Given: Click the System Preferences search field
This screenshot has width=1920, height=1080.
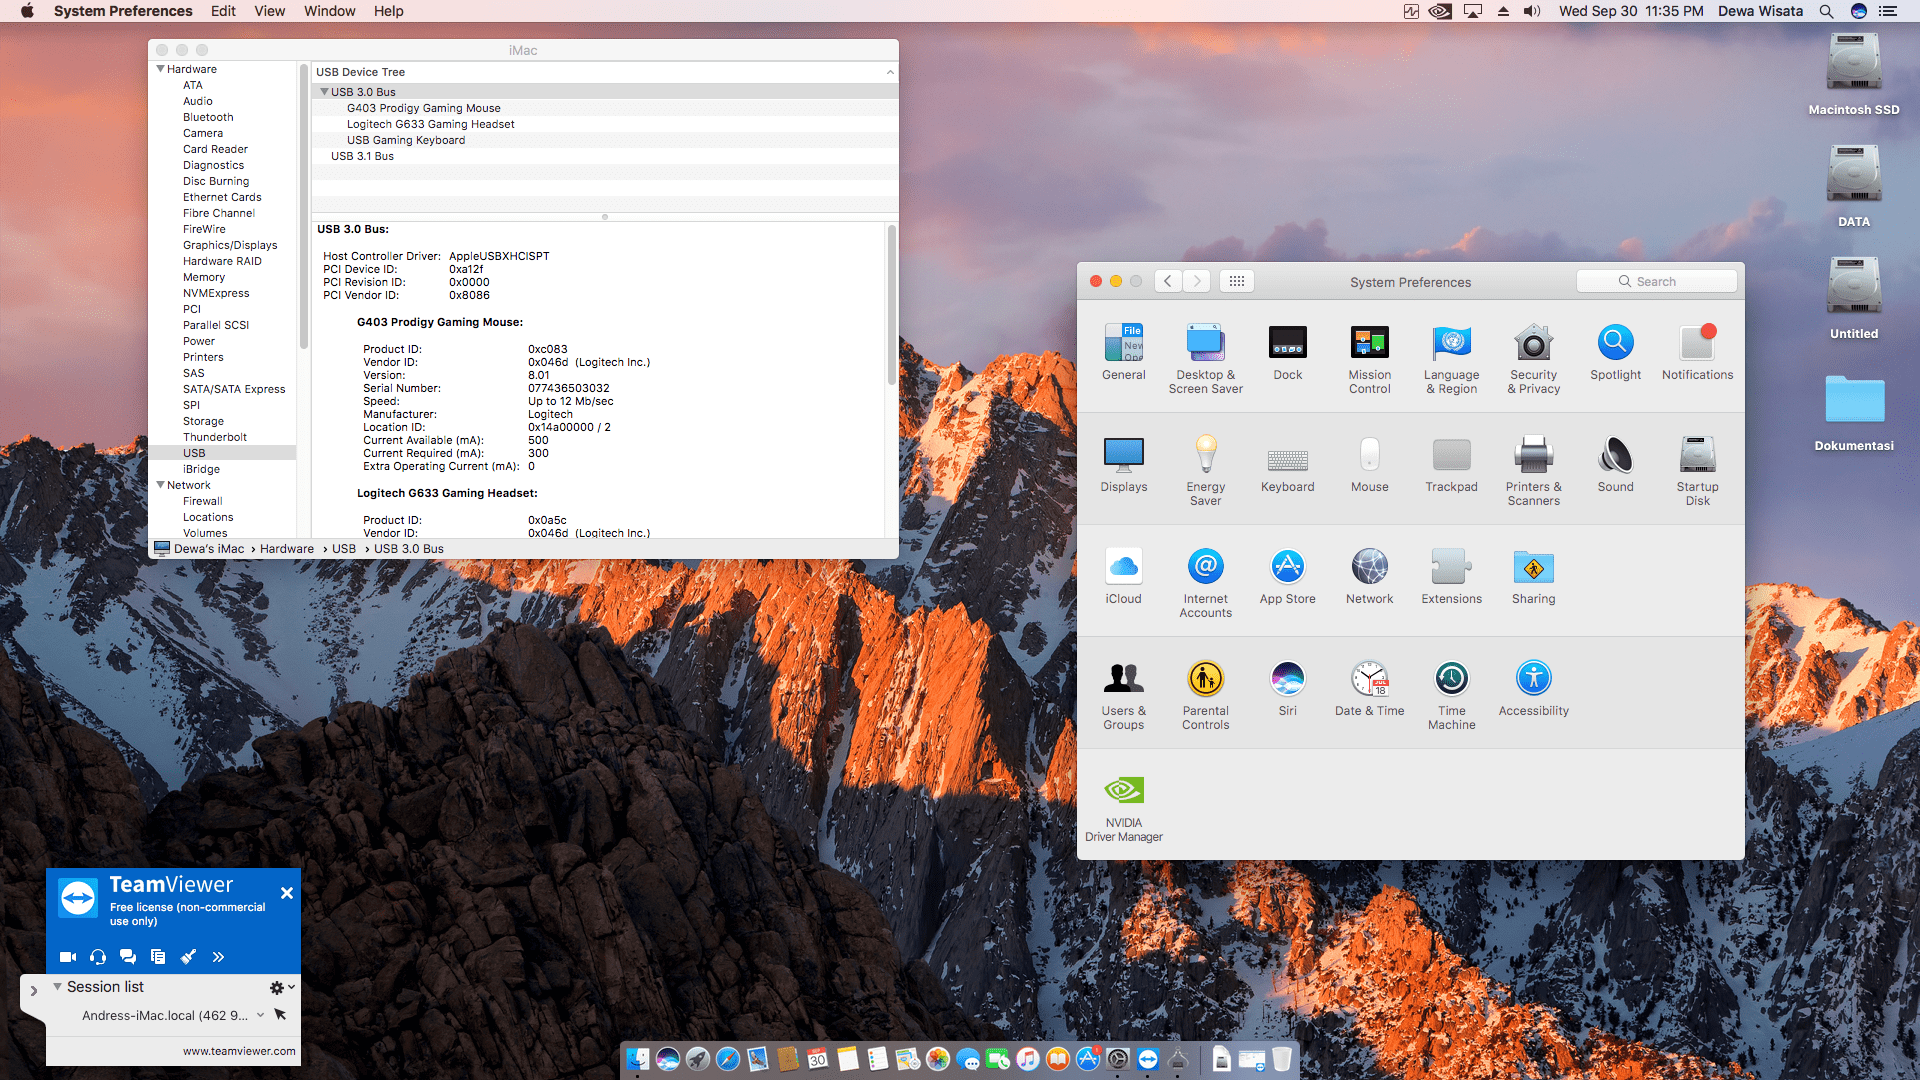Looking at the screenshot, I should coord(1656,282).
